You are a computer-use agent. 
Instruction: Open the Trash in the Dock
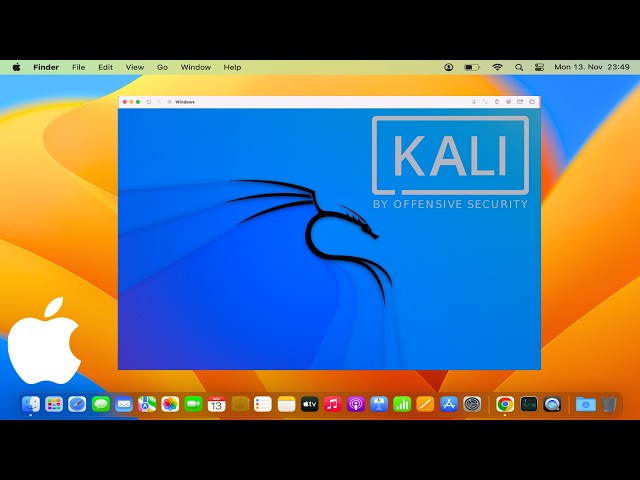pyautogui.click(x=609, y=404)
